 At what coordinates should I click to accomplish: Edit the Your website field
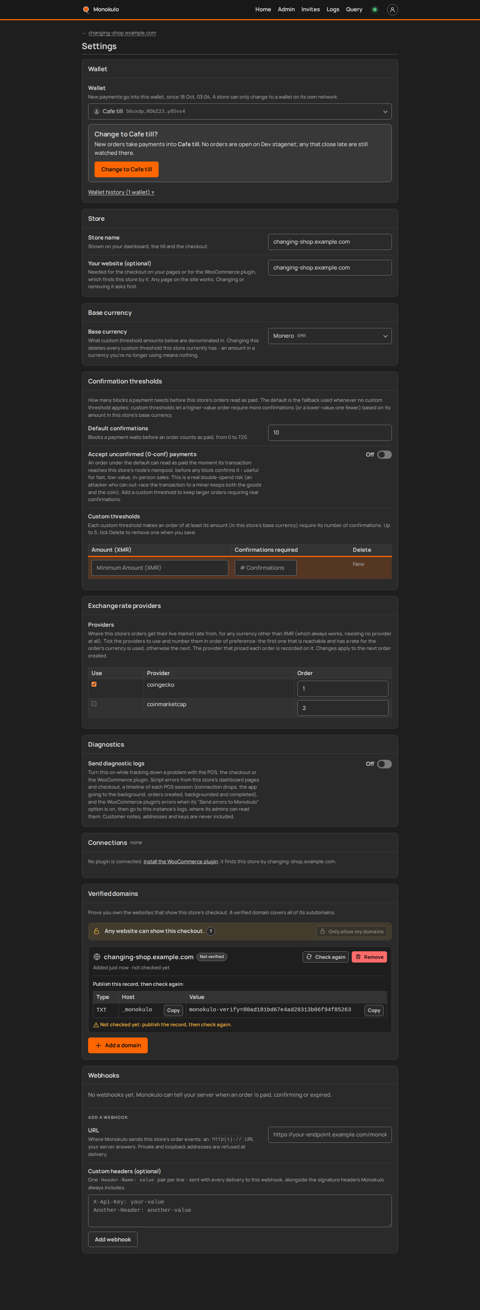click(x=330, y=268)
